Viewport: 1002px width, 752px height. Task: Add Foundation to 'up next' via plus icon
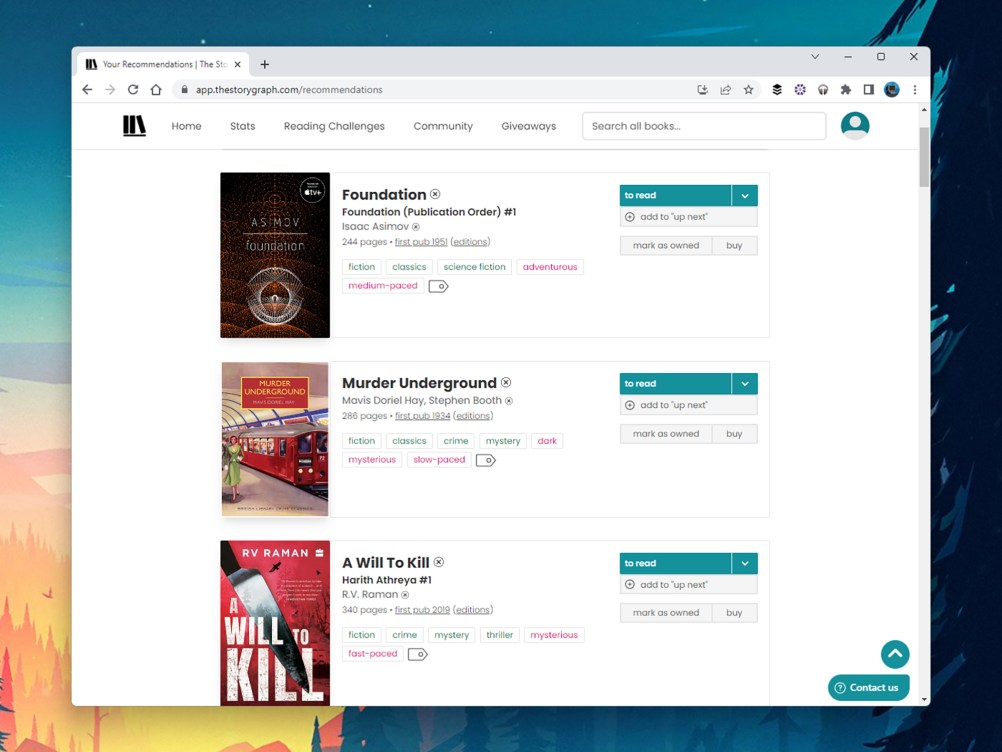click(630, 216)
